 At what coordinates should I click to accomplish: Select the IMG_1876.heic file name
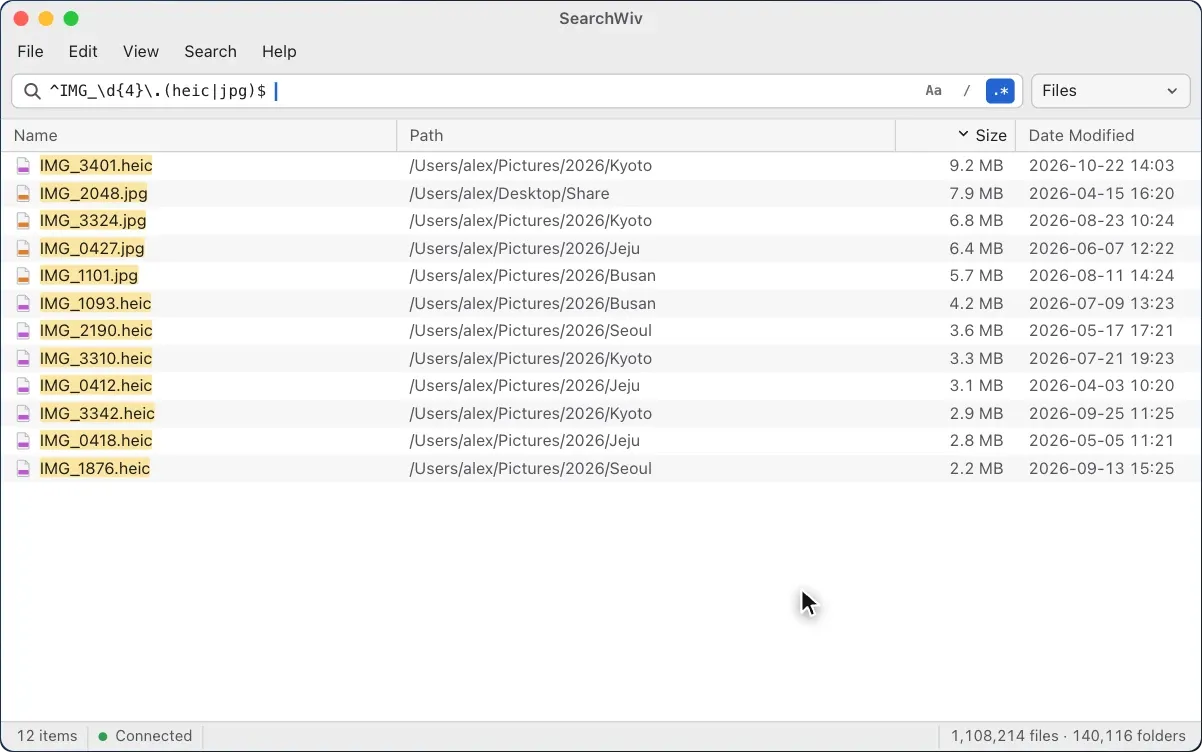pos(95,469)
